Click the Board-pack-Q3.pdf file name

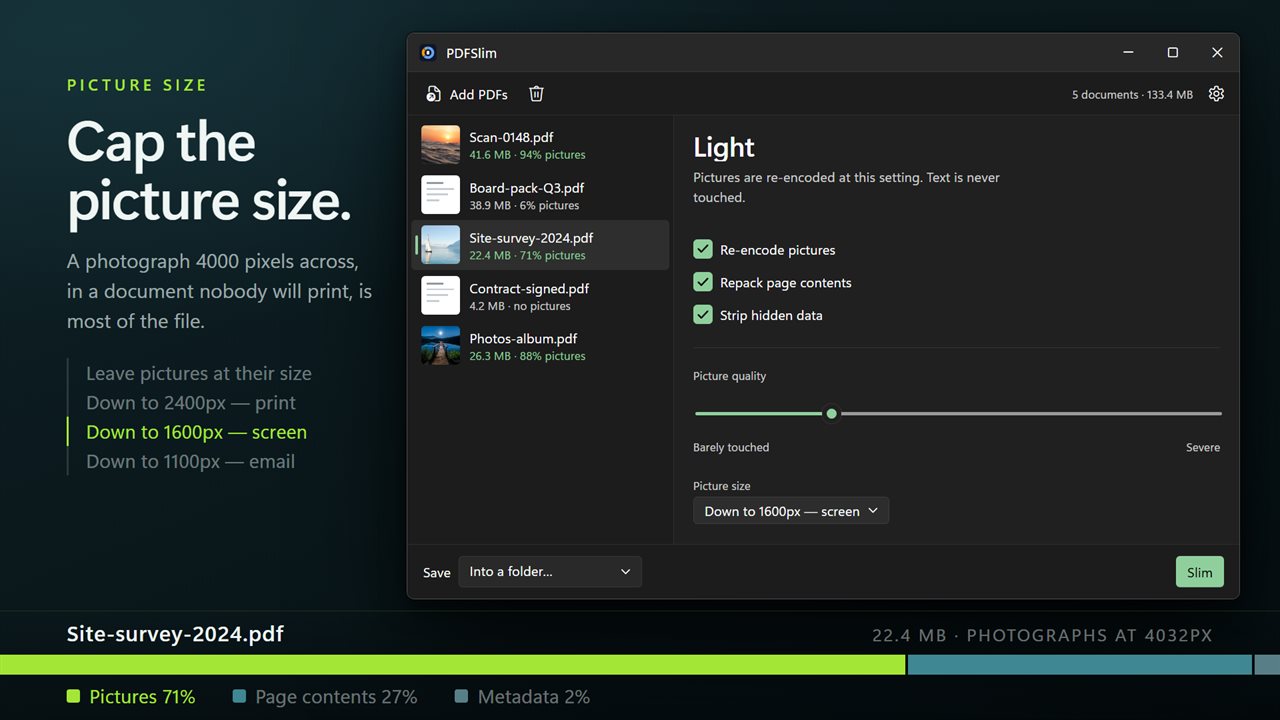coord(527,188)
